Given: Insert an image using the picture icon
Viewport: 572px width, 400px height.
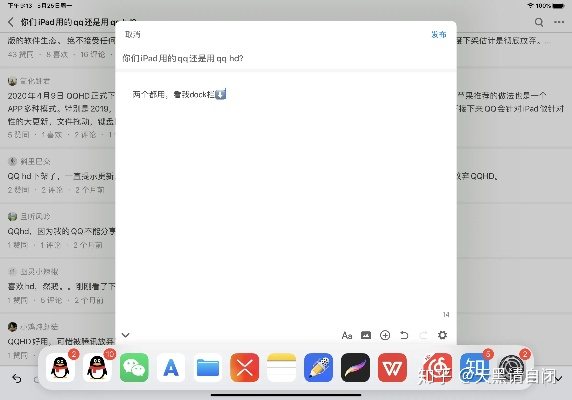Looking at the screenshot, I should (x=366, y=335).
